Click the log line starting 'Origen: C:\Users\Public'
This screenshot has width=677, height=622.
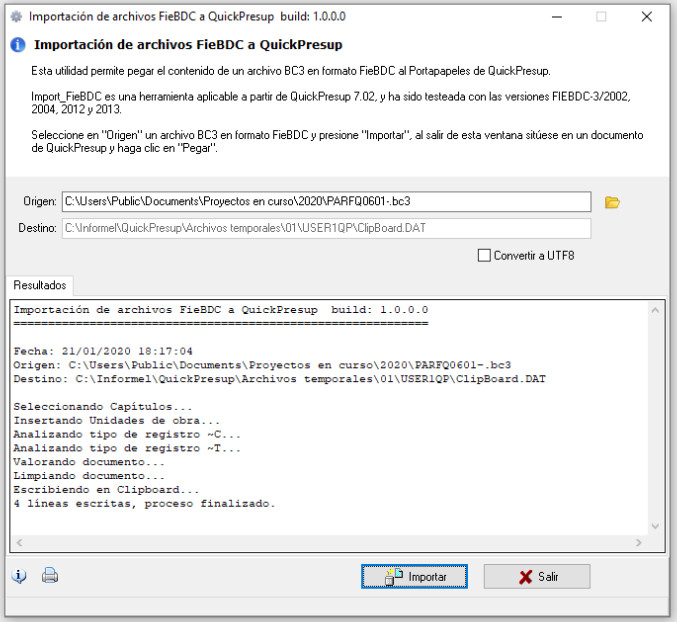pos(262,365)
